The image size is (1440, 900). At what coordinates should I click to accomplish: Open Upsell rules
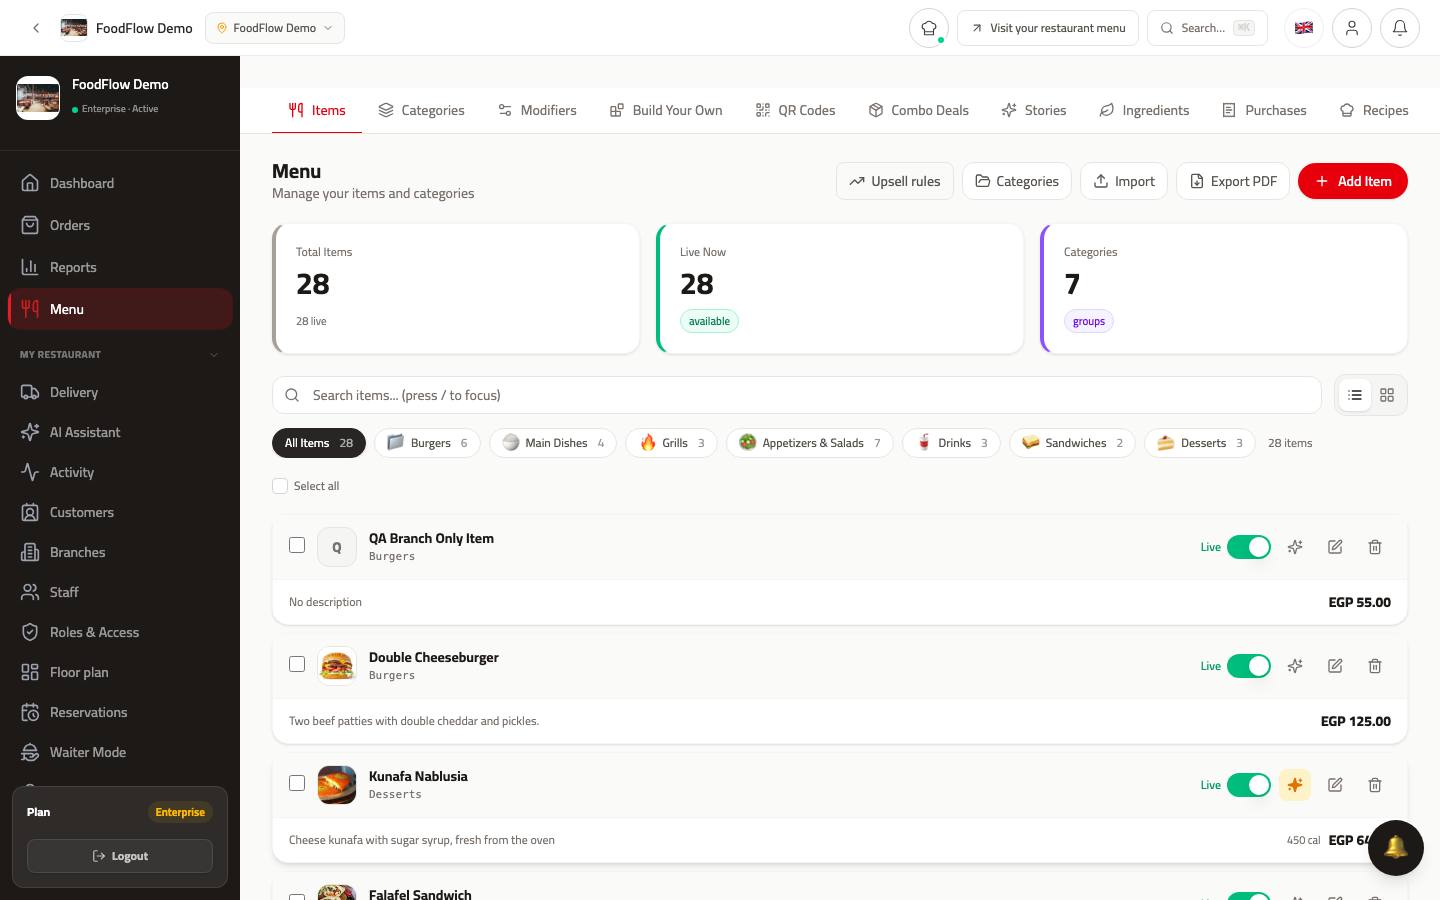point(895,181)
